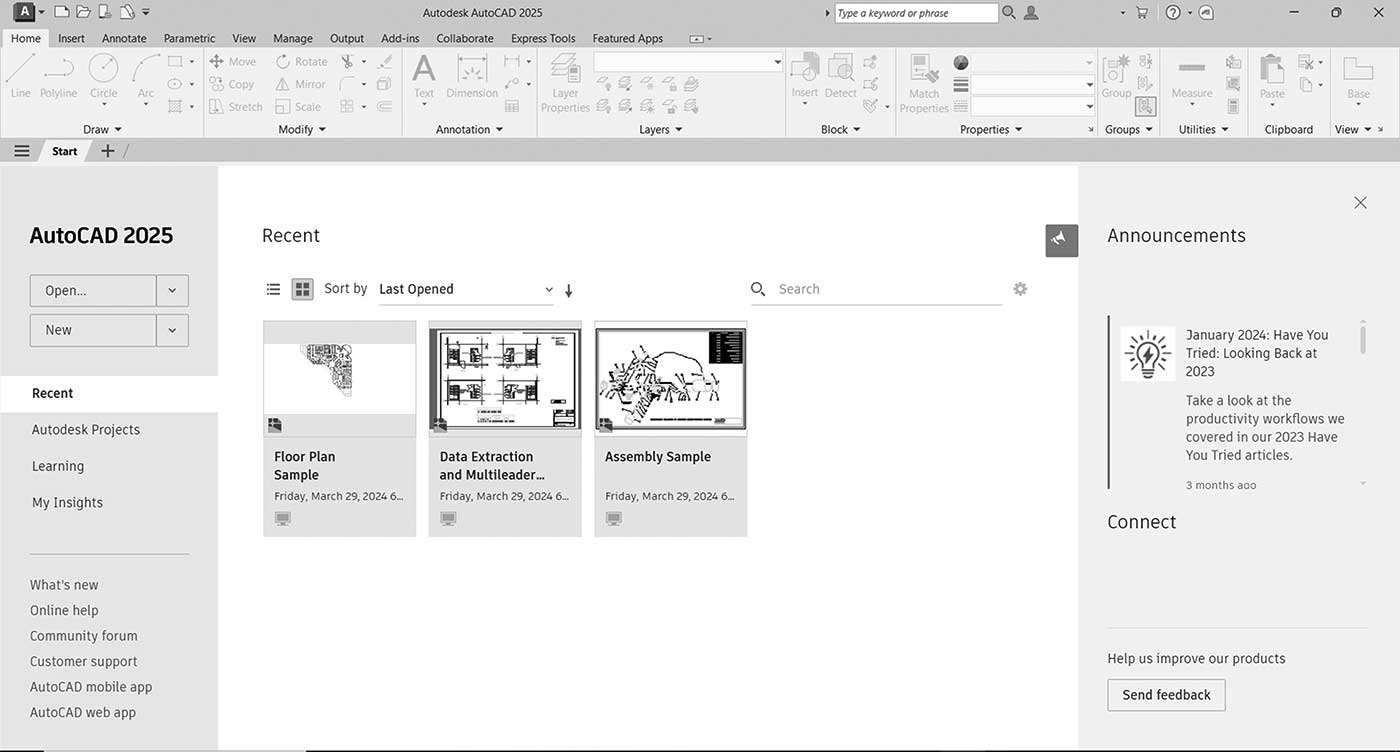Expand the Annotation panel flyout
The image size is (1400, 752).
pyautogui.click(x=469, y=129)
